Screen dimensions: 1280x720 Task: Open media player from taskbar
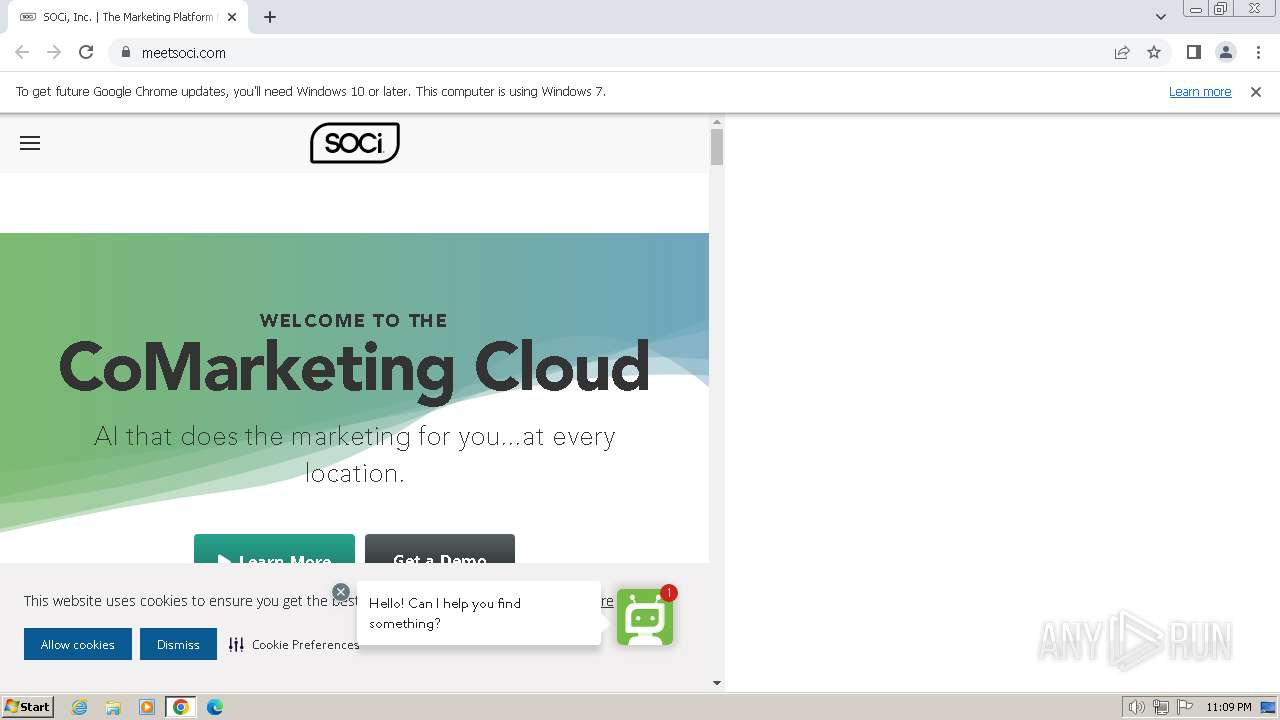(x=147, y=707)
